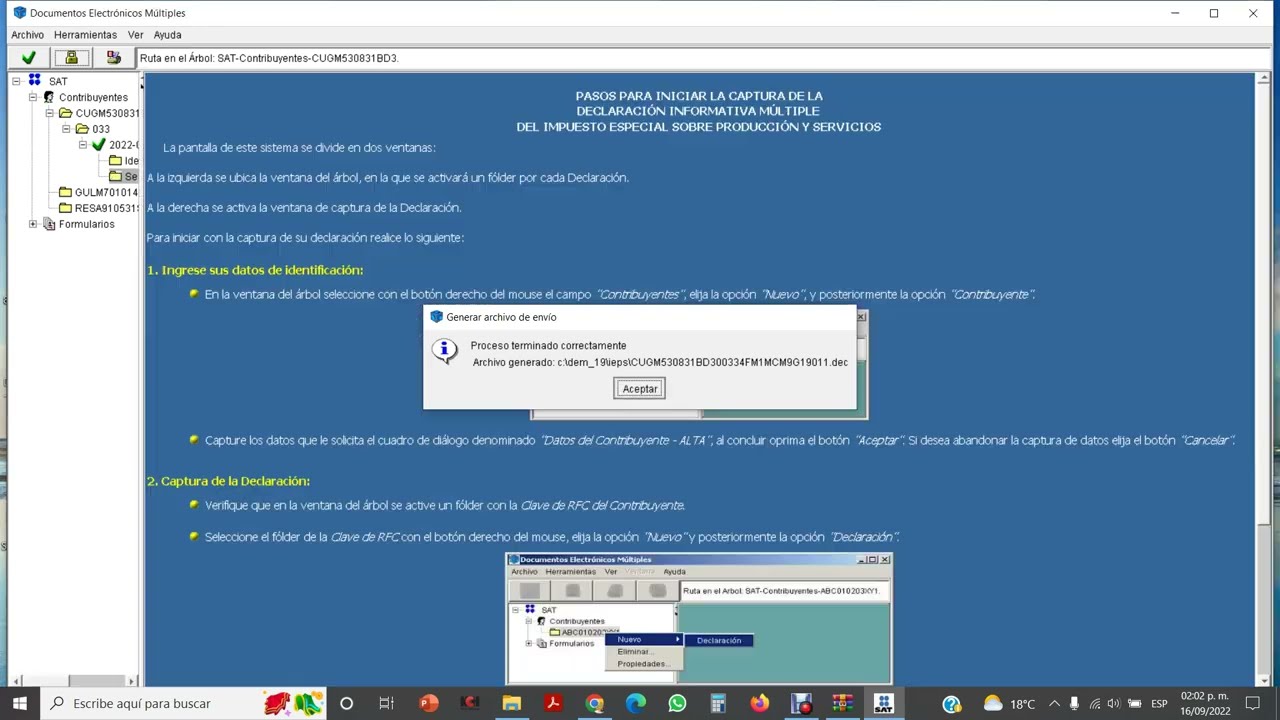Image resolution: width=1280 pixels, height=720 pixels.
Task: Open WhatsApp from the taskbar
Action: (677, 703)
